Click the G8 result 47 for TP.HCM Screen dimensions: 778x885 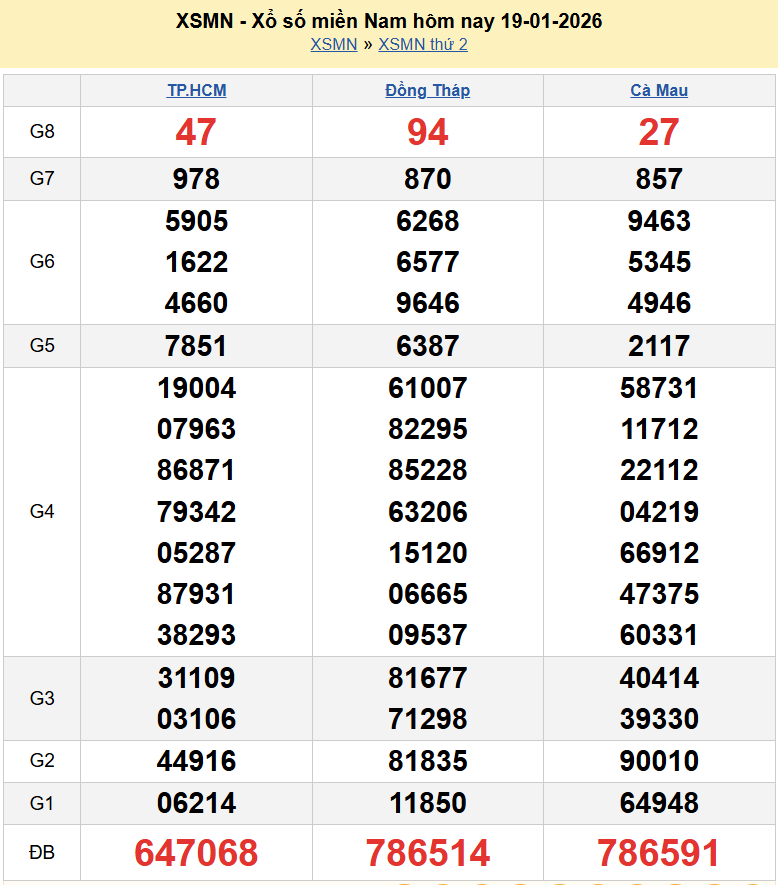[x=196, y=132]
